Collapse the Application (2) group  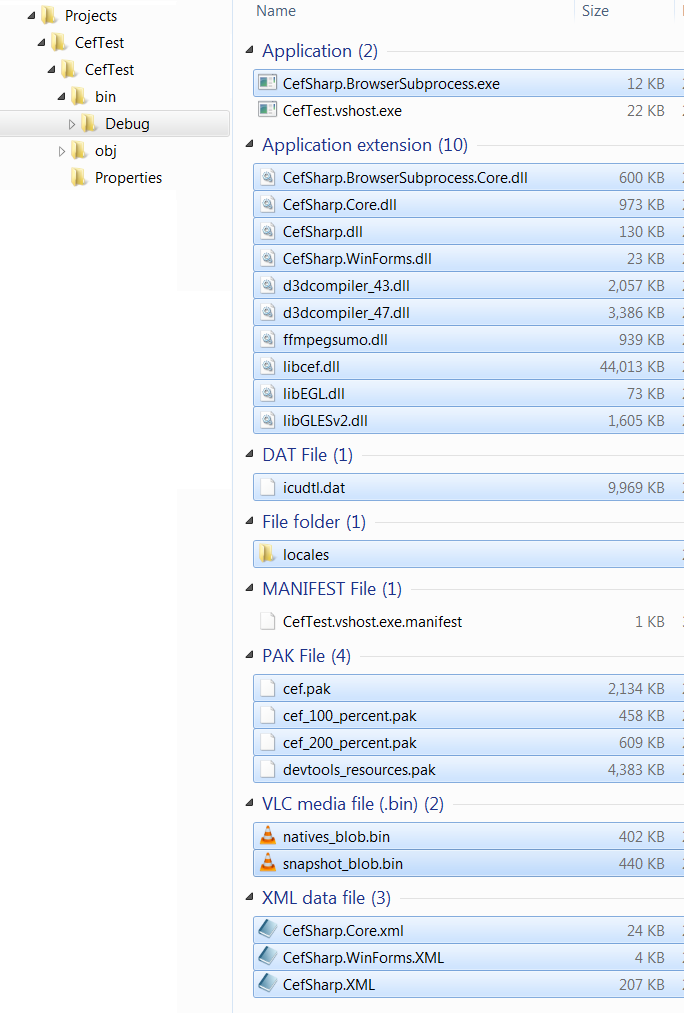[250, 50]
